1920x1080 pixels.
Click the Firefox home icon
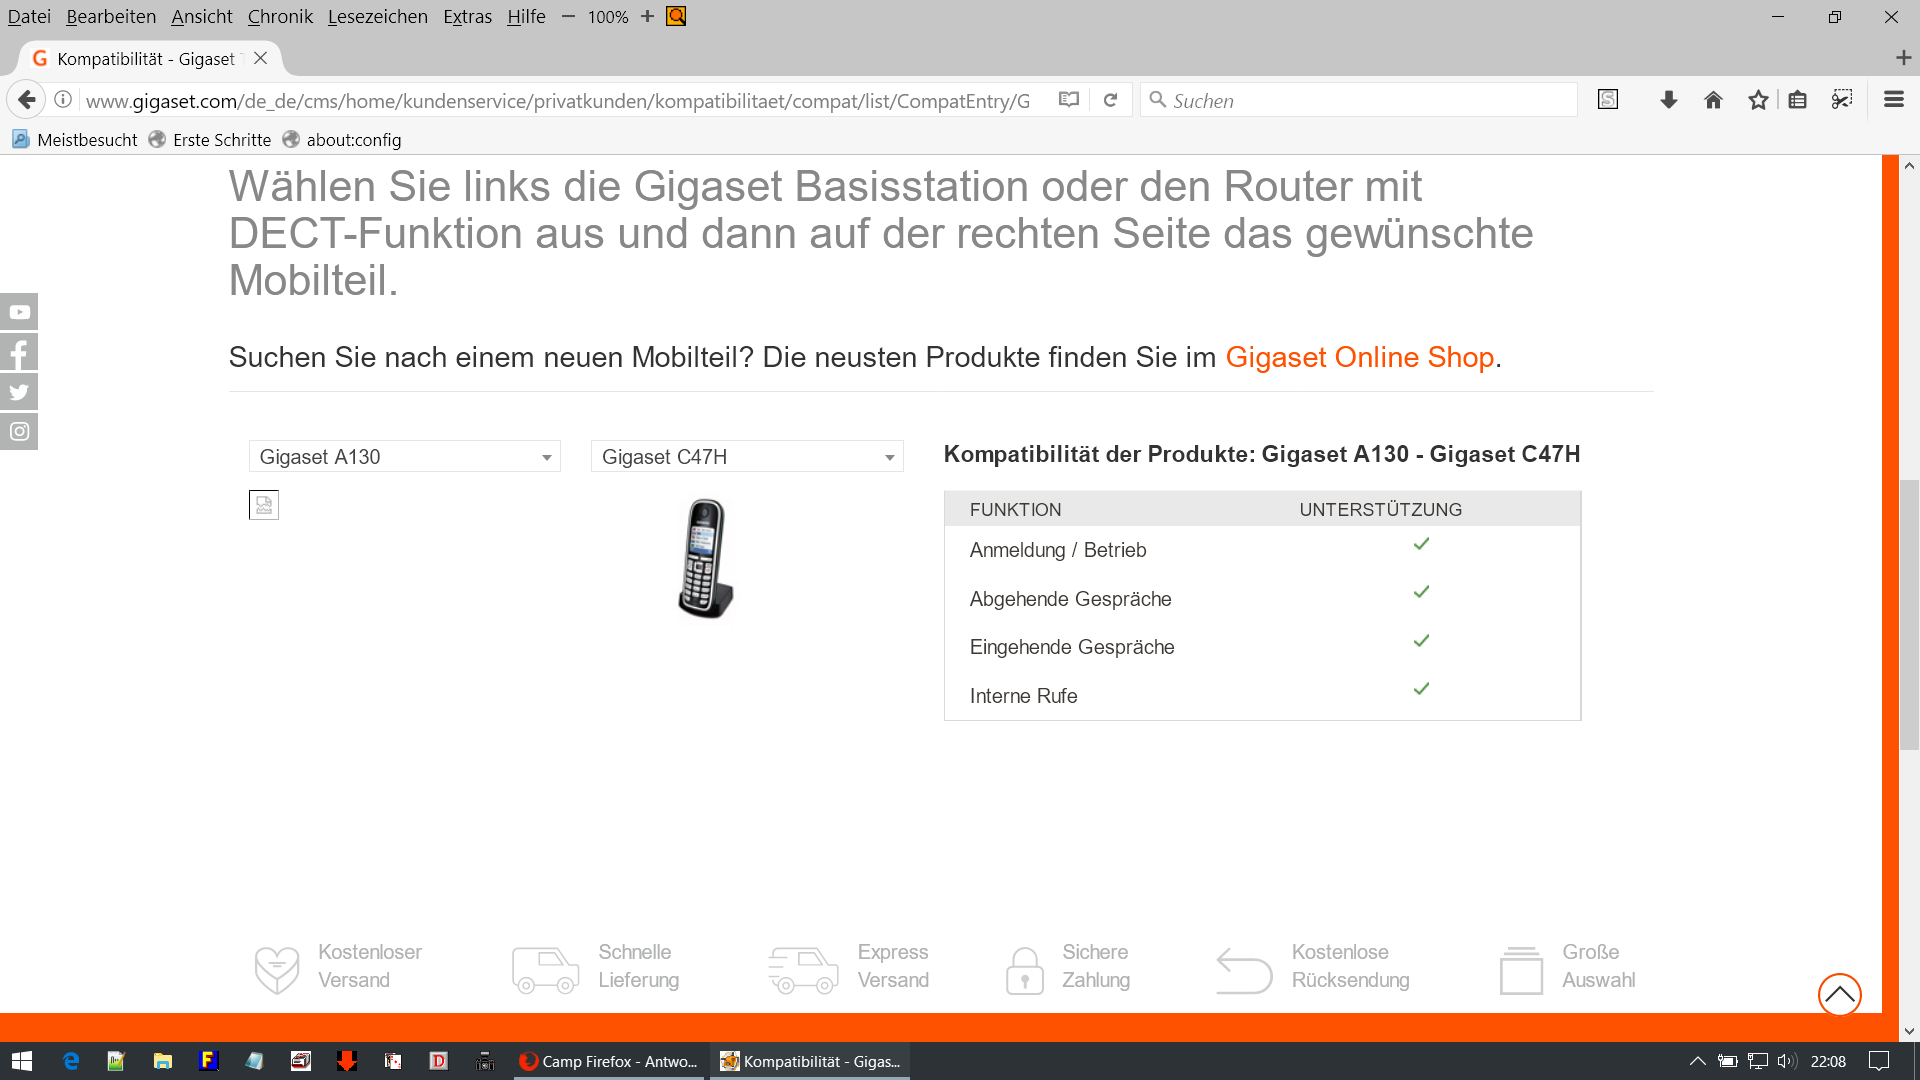click(x=1713, y=100)
